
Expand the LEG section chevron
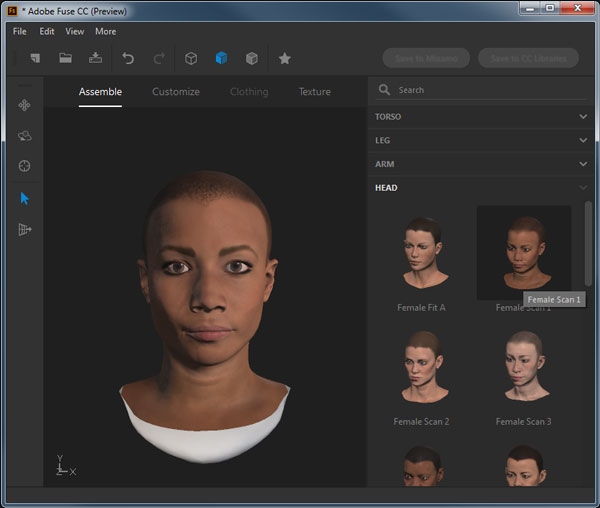click(x=583, y=141)
